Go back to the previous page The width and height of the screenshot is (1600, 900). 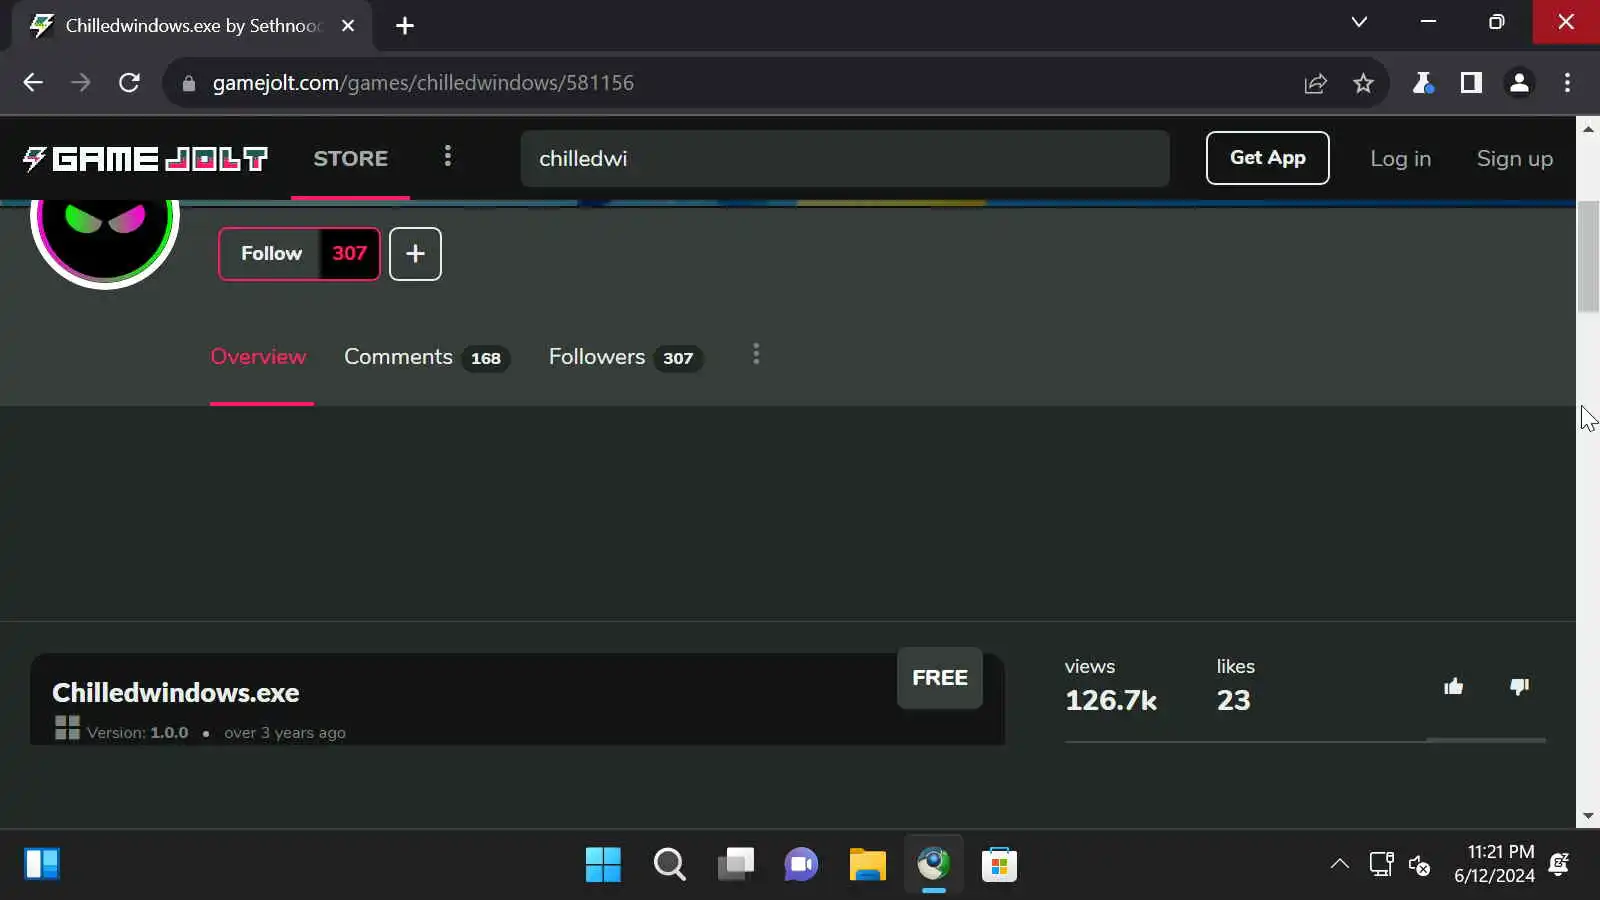point(33,83)
